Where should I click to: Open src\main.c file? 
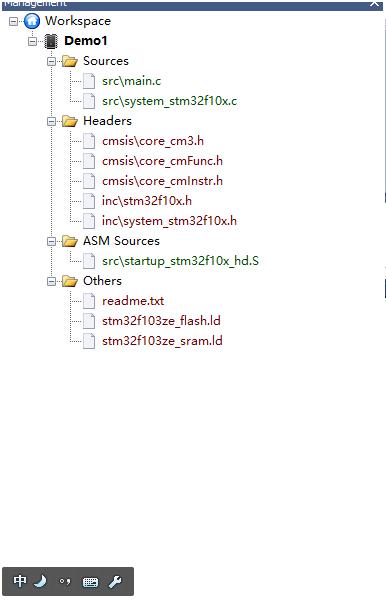[x=131, y=81]
